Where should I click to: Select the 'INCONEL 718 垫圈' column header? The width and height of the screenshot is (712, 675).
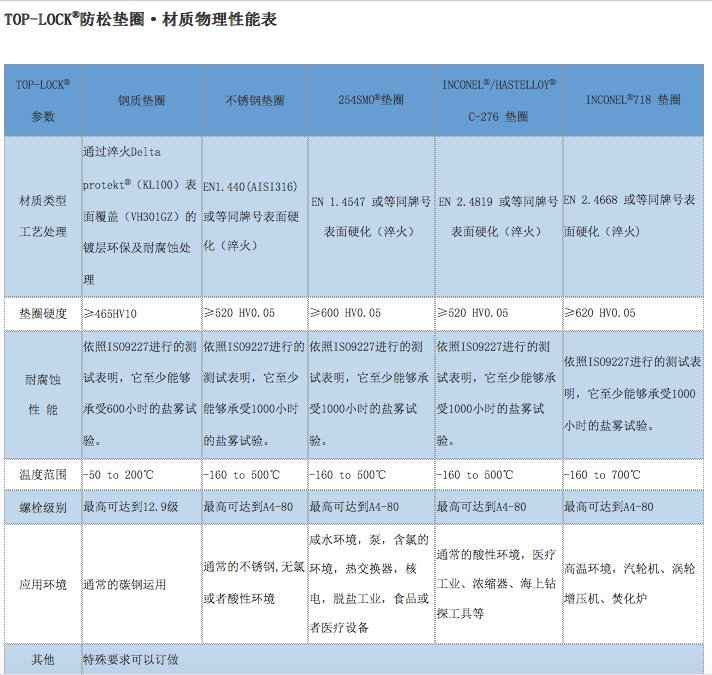point(632,100)
